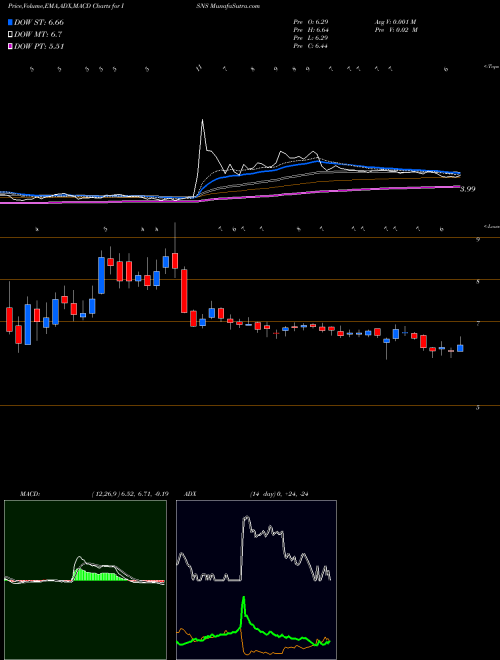Click the tall blue candle rising above 8
The width and height of the screenshot is (500, 660).
pyautogui.click(x=101, y=275)
